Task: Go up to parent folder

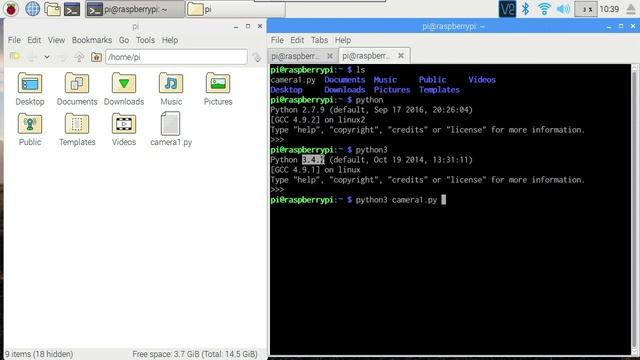Action: click(x=79, y=57)
